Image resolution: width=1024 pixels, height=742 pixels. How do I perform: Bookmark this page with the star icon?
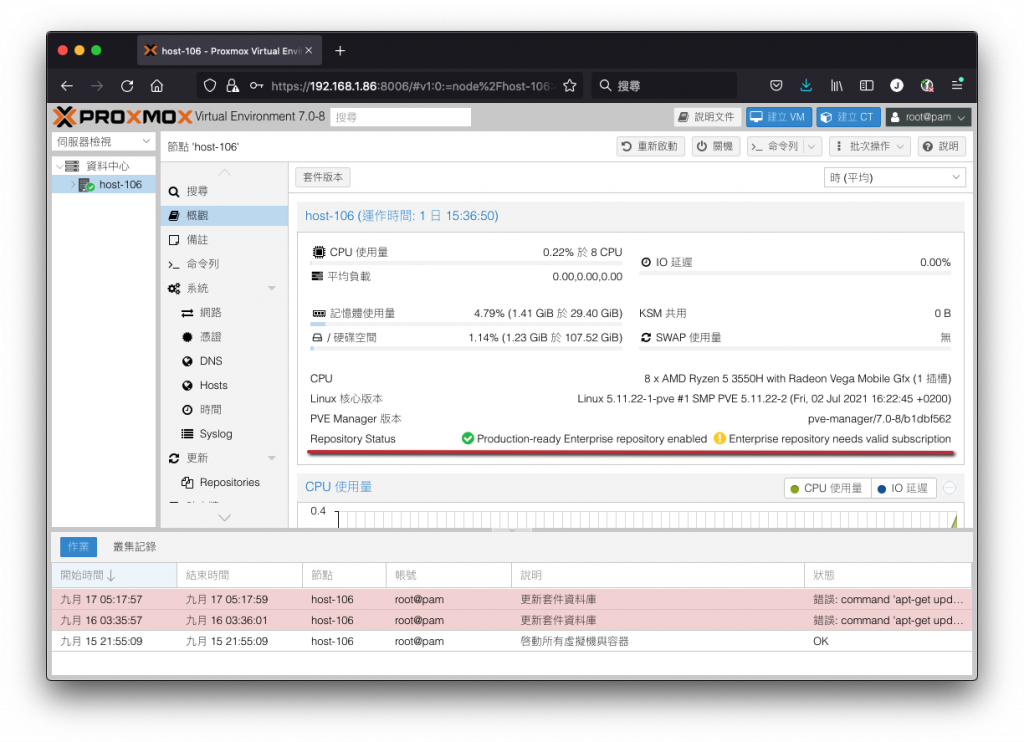click(569, 86)
